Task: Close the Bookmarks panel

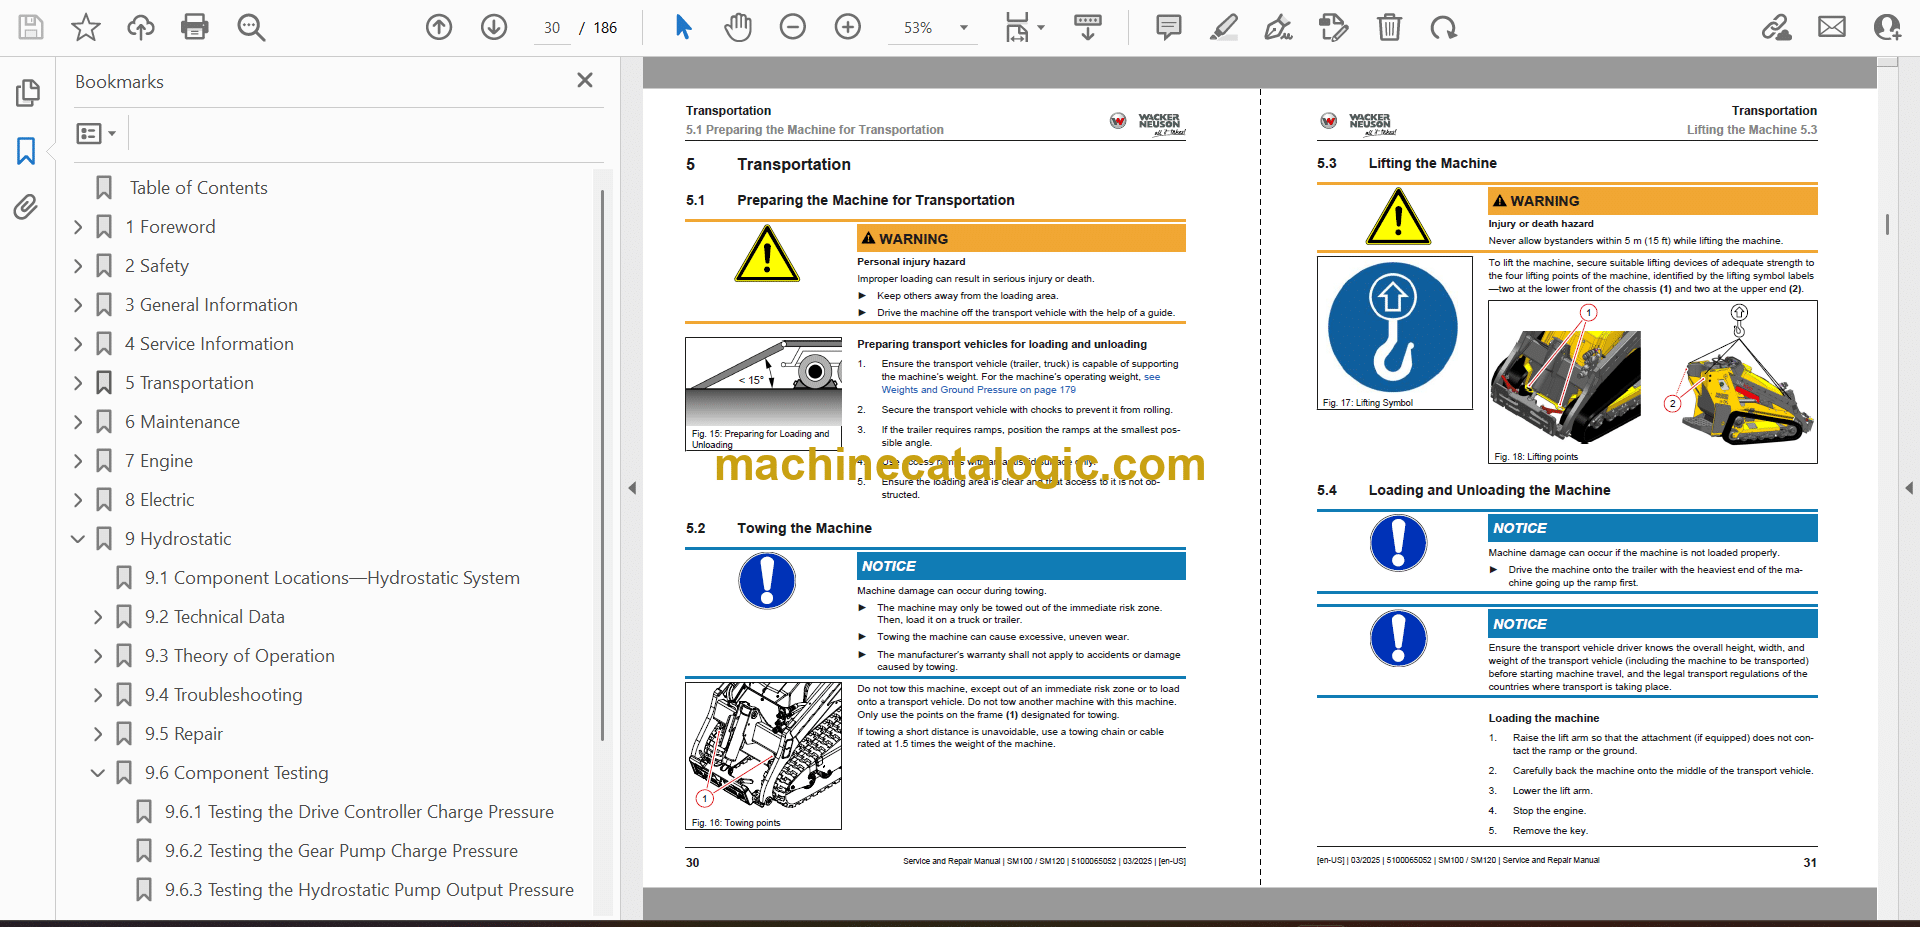Action: (585, 80)
